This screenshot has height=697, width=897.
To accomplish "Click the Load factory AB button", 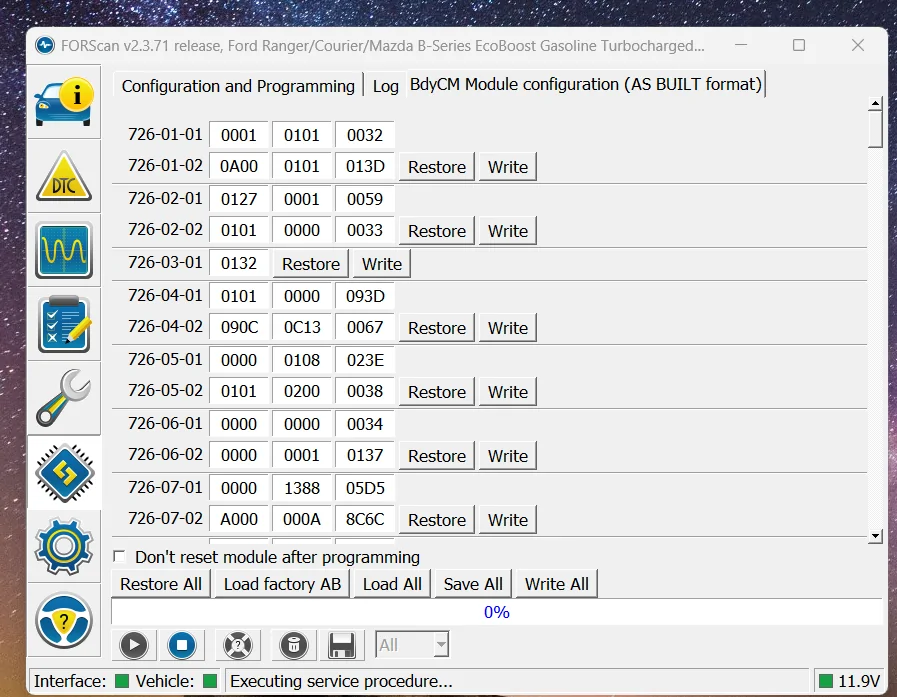I will coord(282,584).
